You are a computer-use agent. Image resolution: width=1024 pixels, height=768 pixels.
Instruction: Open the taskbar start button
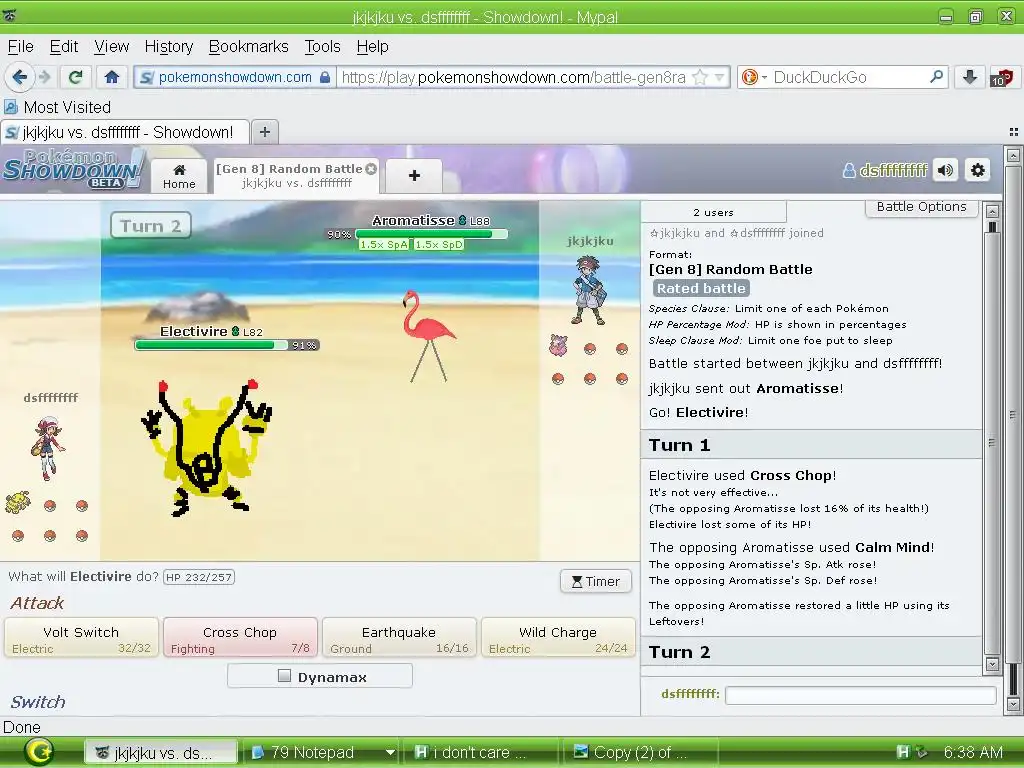tap(39, 752)
